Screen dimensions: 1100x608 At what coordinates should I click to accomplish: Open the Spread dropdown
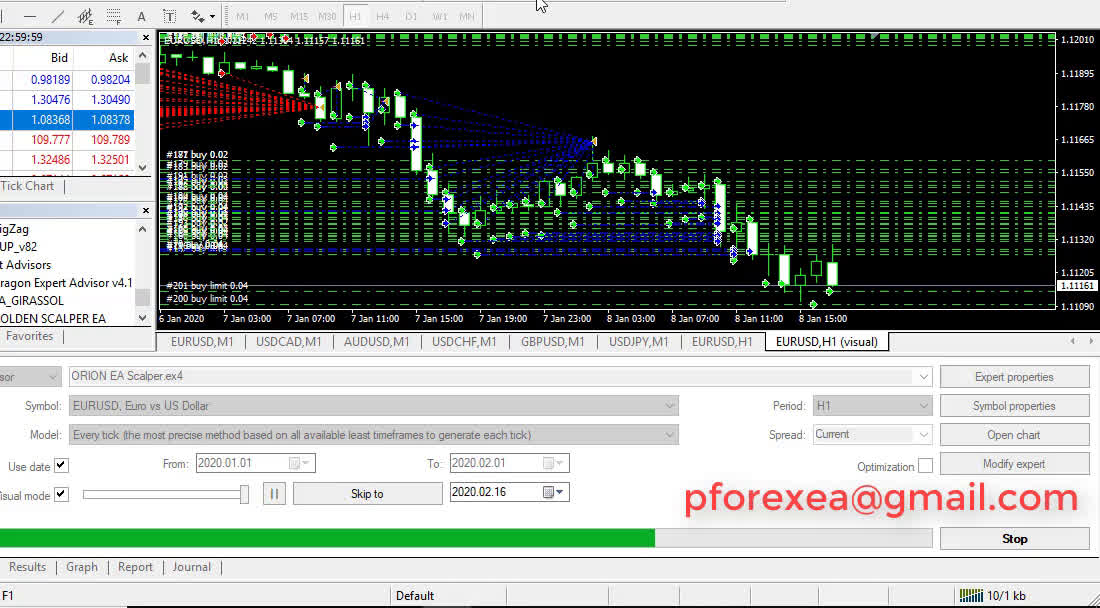coord(923,435)
